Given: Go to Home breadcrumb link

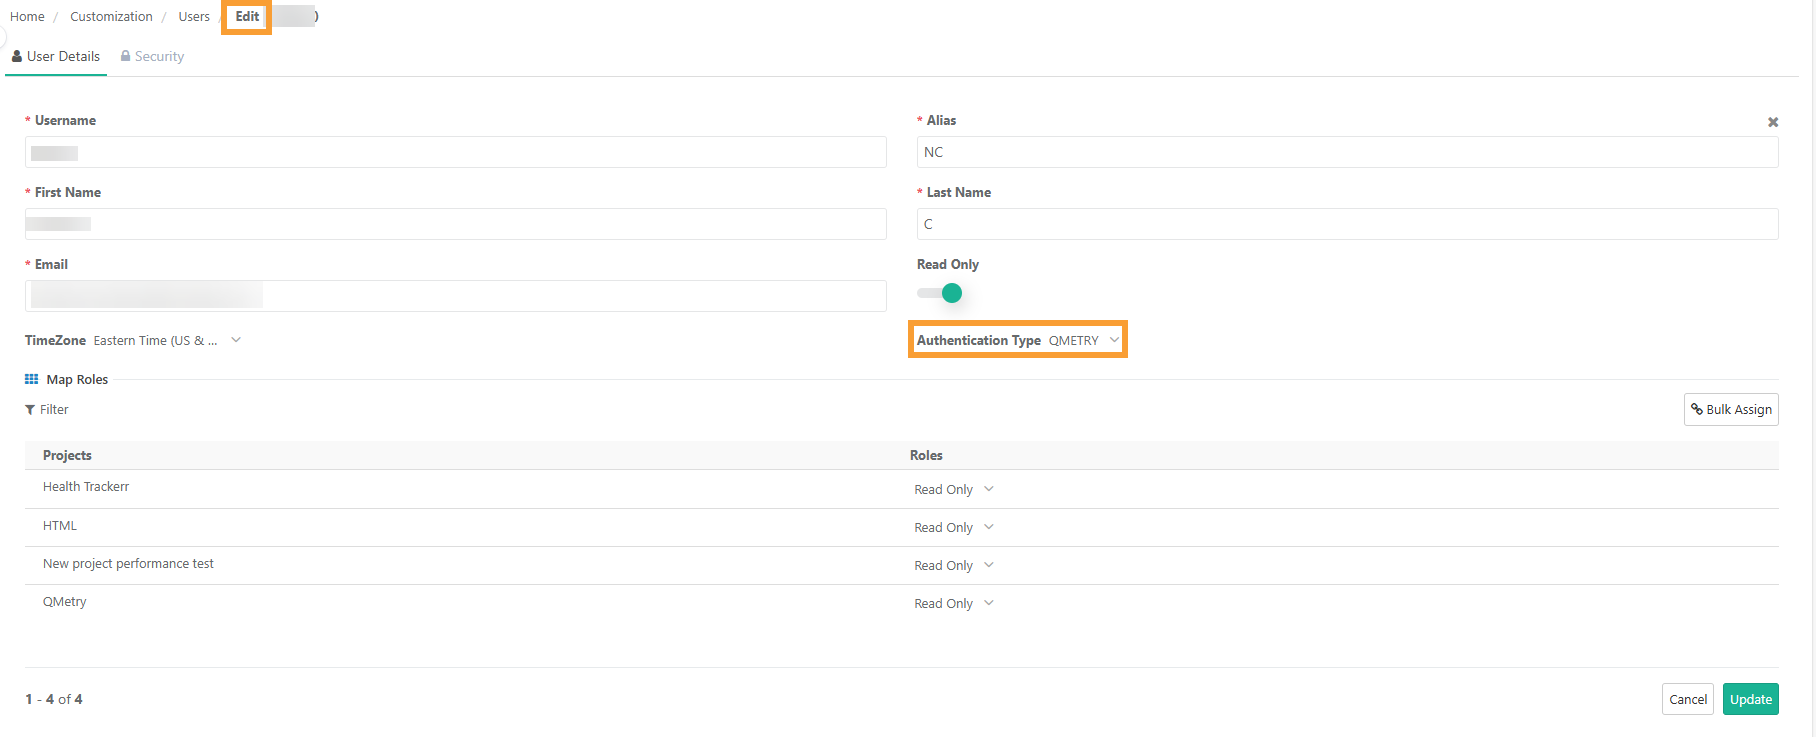Looking at the screenshot, I should (27, 17).
